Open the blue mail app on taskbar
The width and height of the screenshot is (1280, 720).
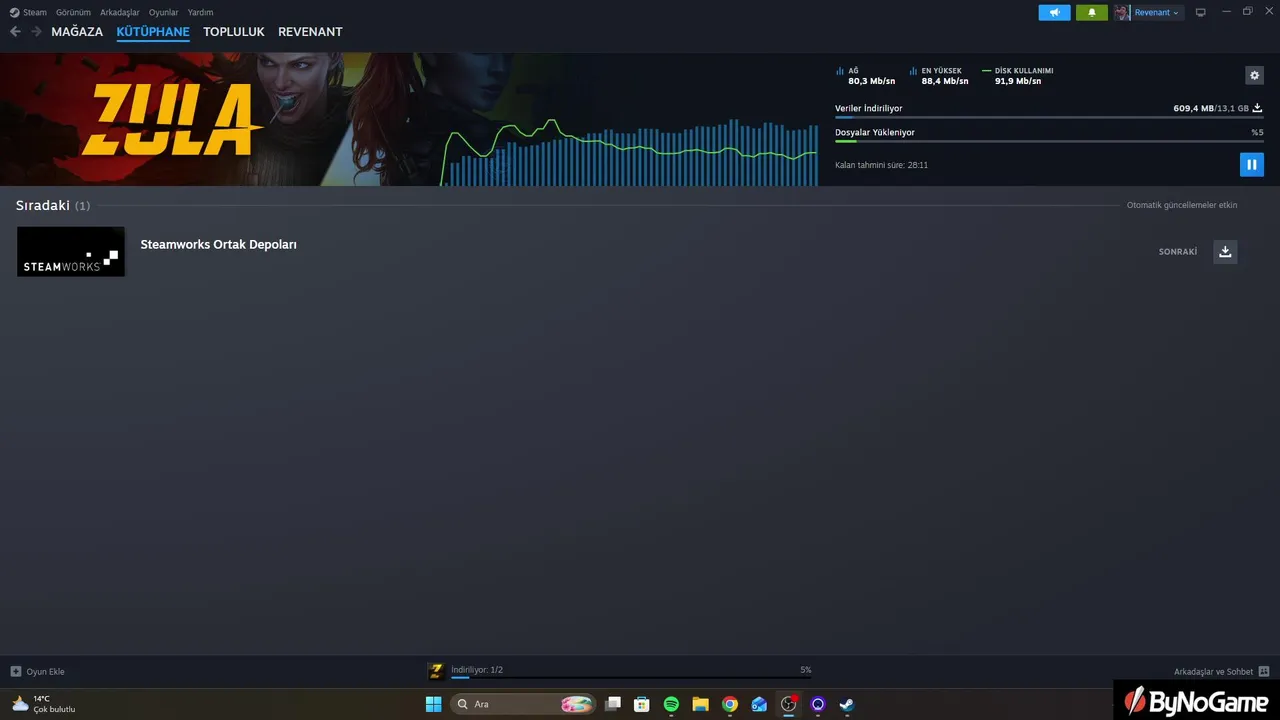coord(759,704)
